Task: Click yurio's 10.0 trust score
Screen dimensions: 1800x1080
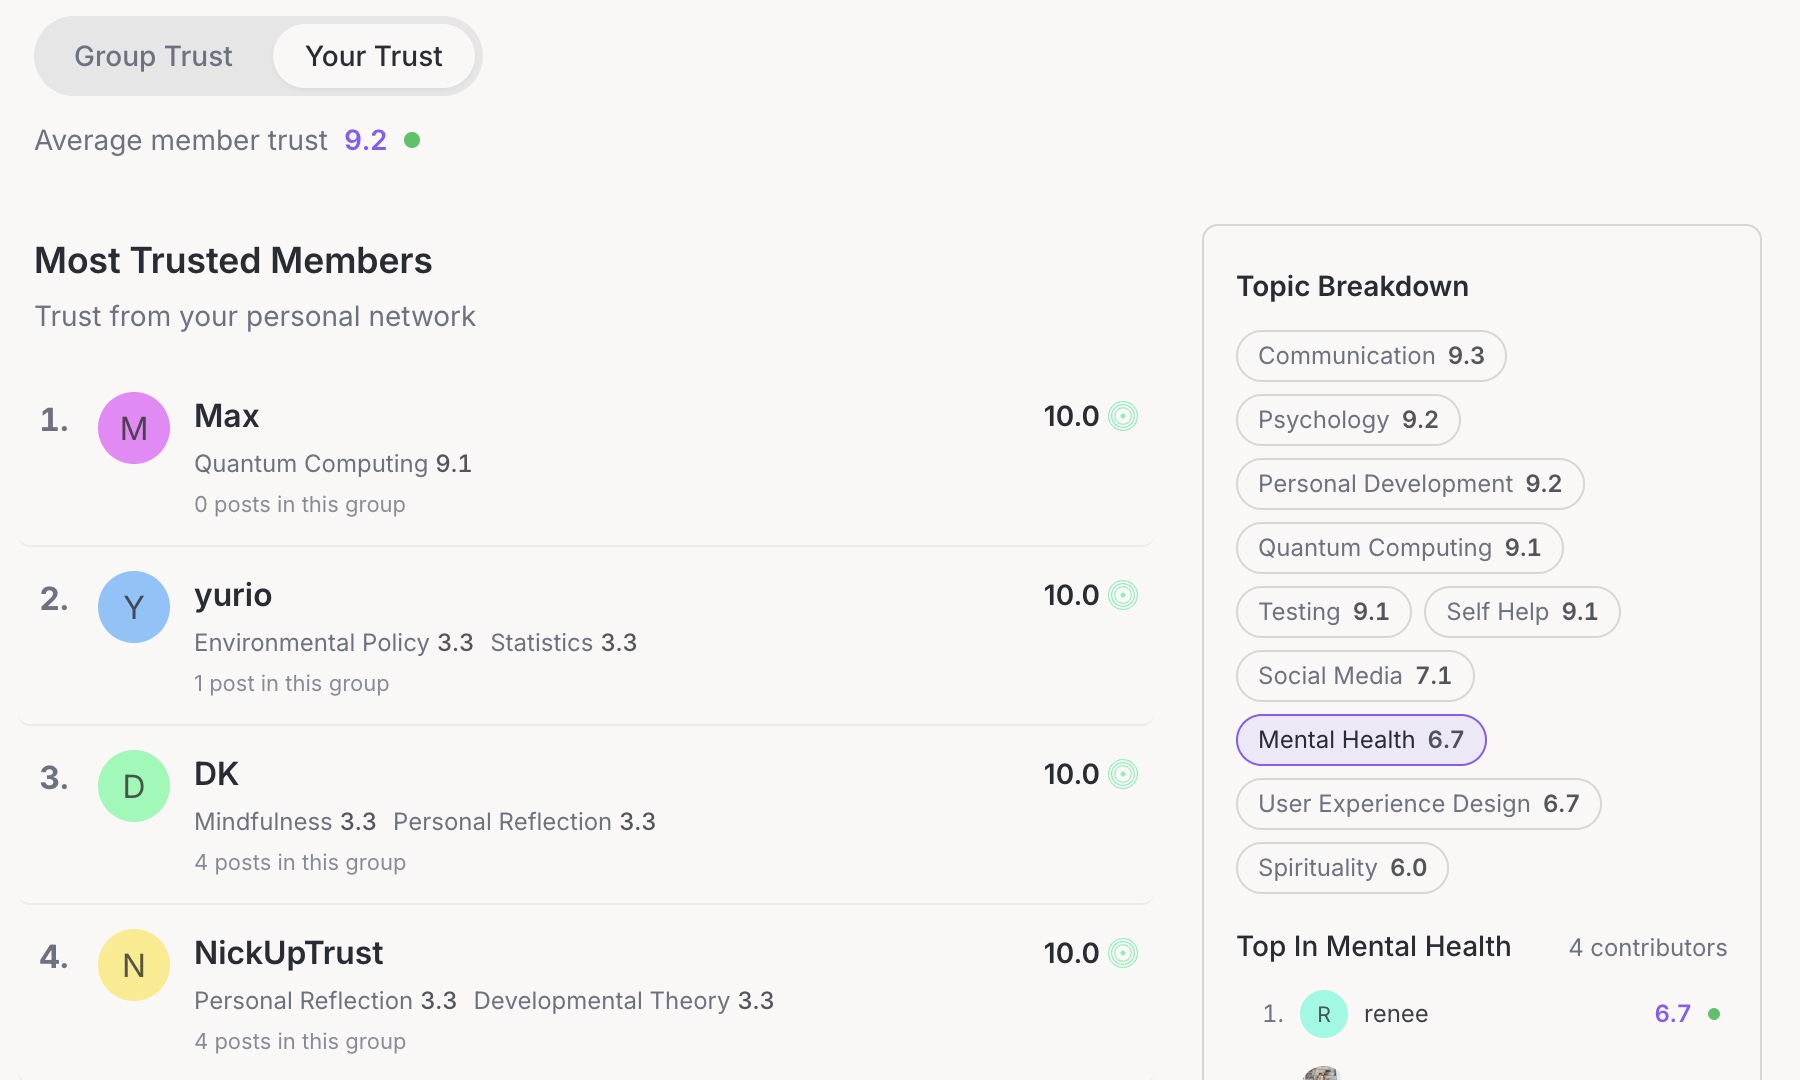Action: pos(1071,595)
